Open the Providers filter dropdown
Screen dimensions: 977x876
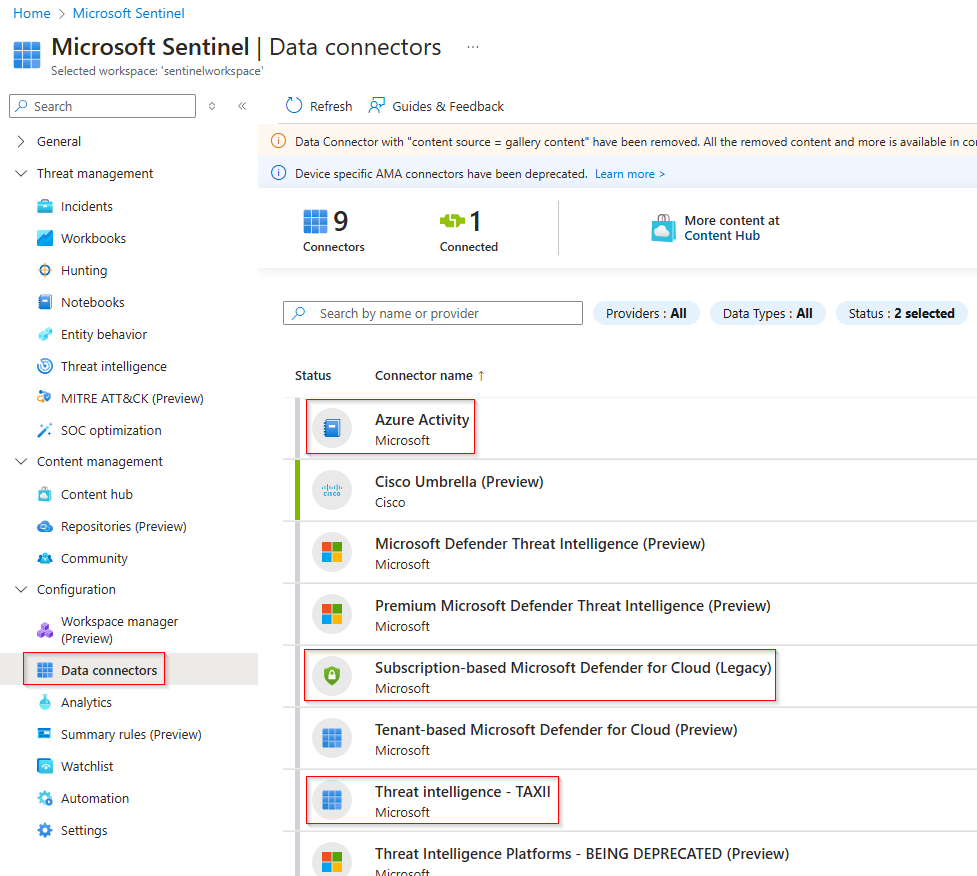[x=646, y=314]
